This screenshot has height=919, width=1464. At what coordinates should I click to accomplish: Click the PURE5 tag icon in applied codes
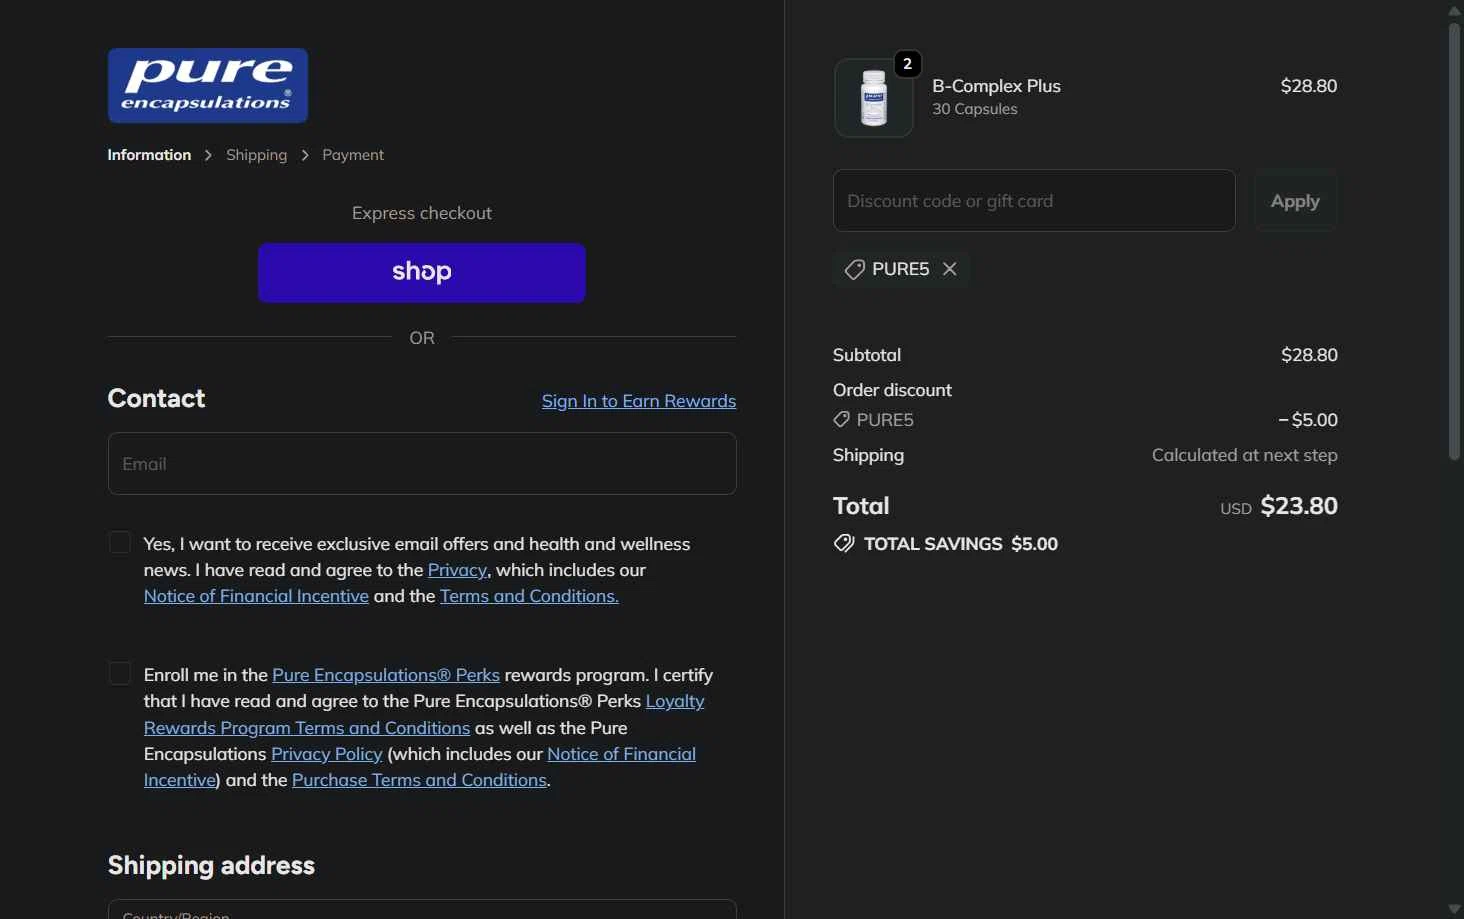point(854,269)
